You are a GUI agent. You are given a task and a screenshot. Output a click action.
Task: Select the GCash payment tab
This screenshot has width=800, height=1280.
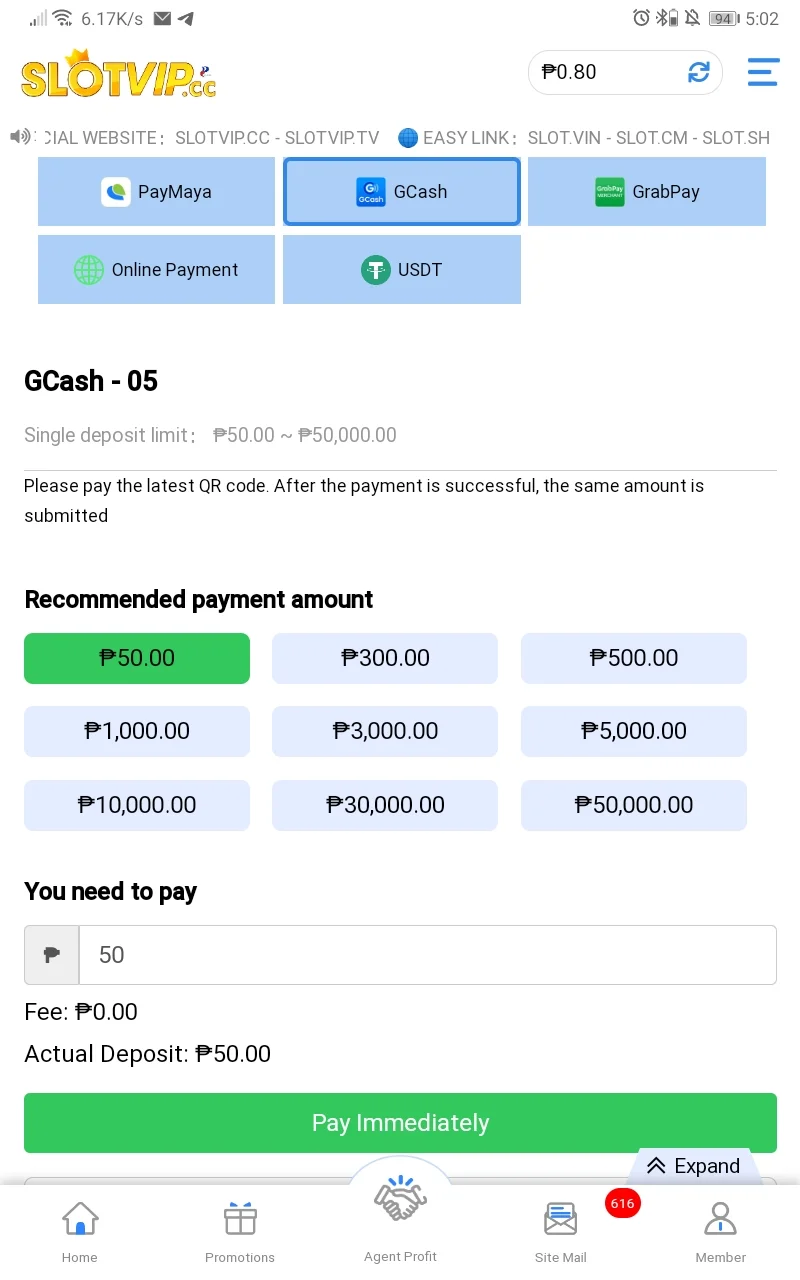pos(402,191)
